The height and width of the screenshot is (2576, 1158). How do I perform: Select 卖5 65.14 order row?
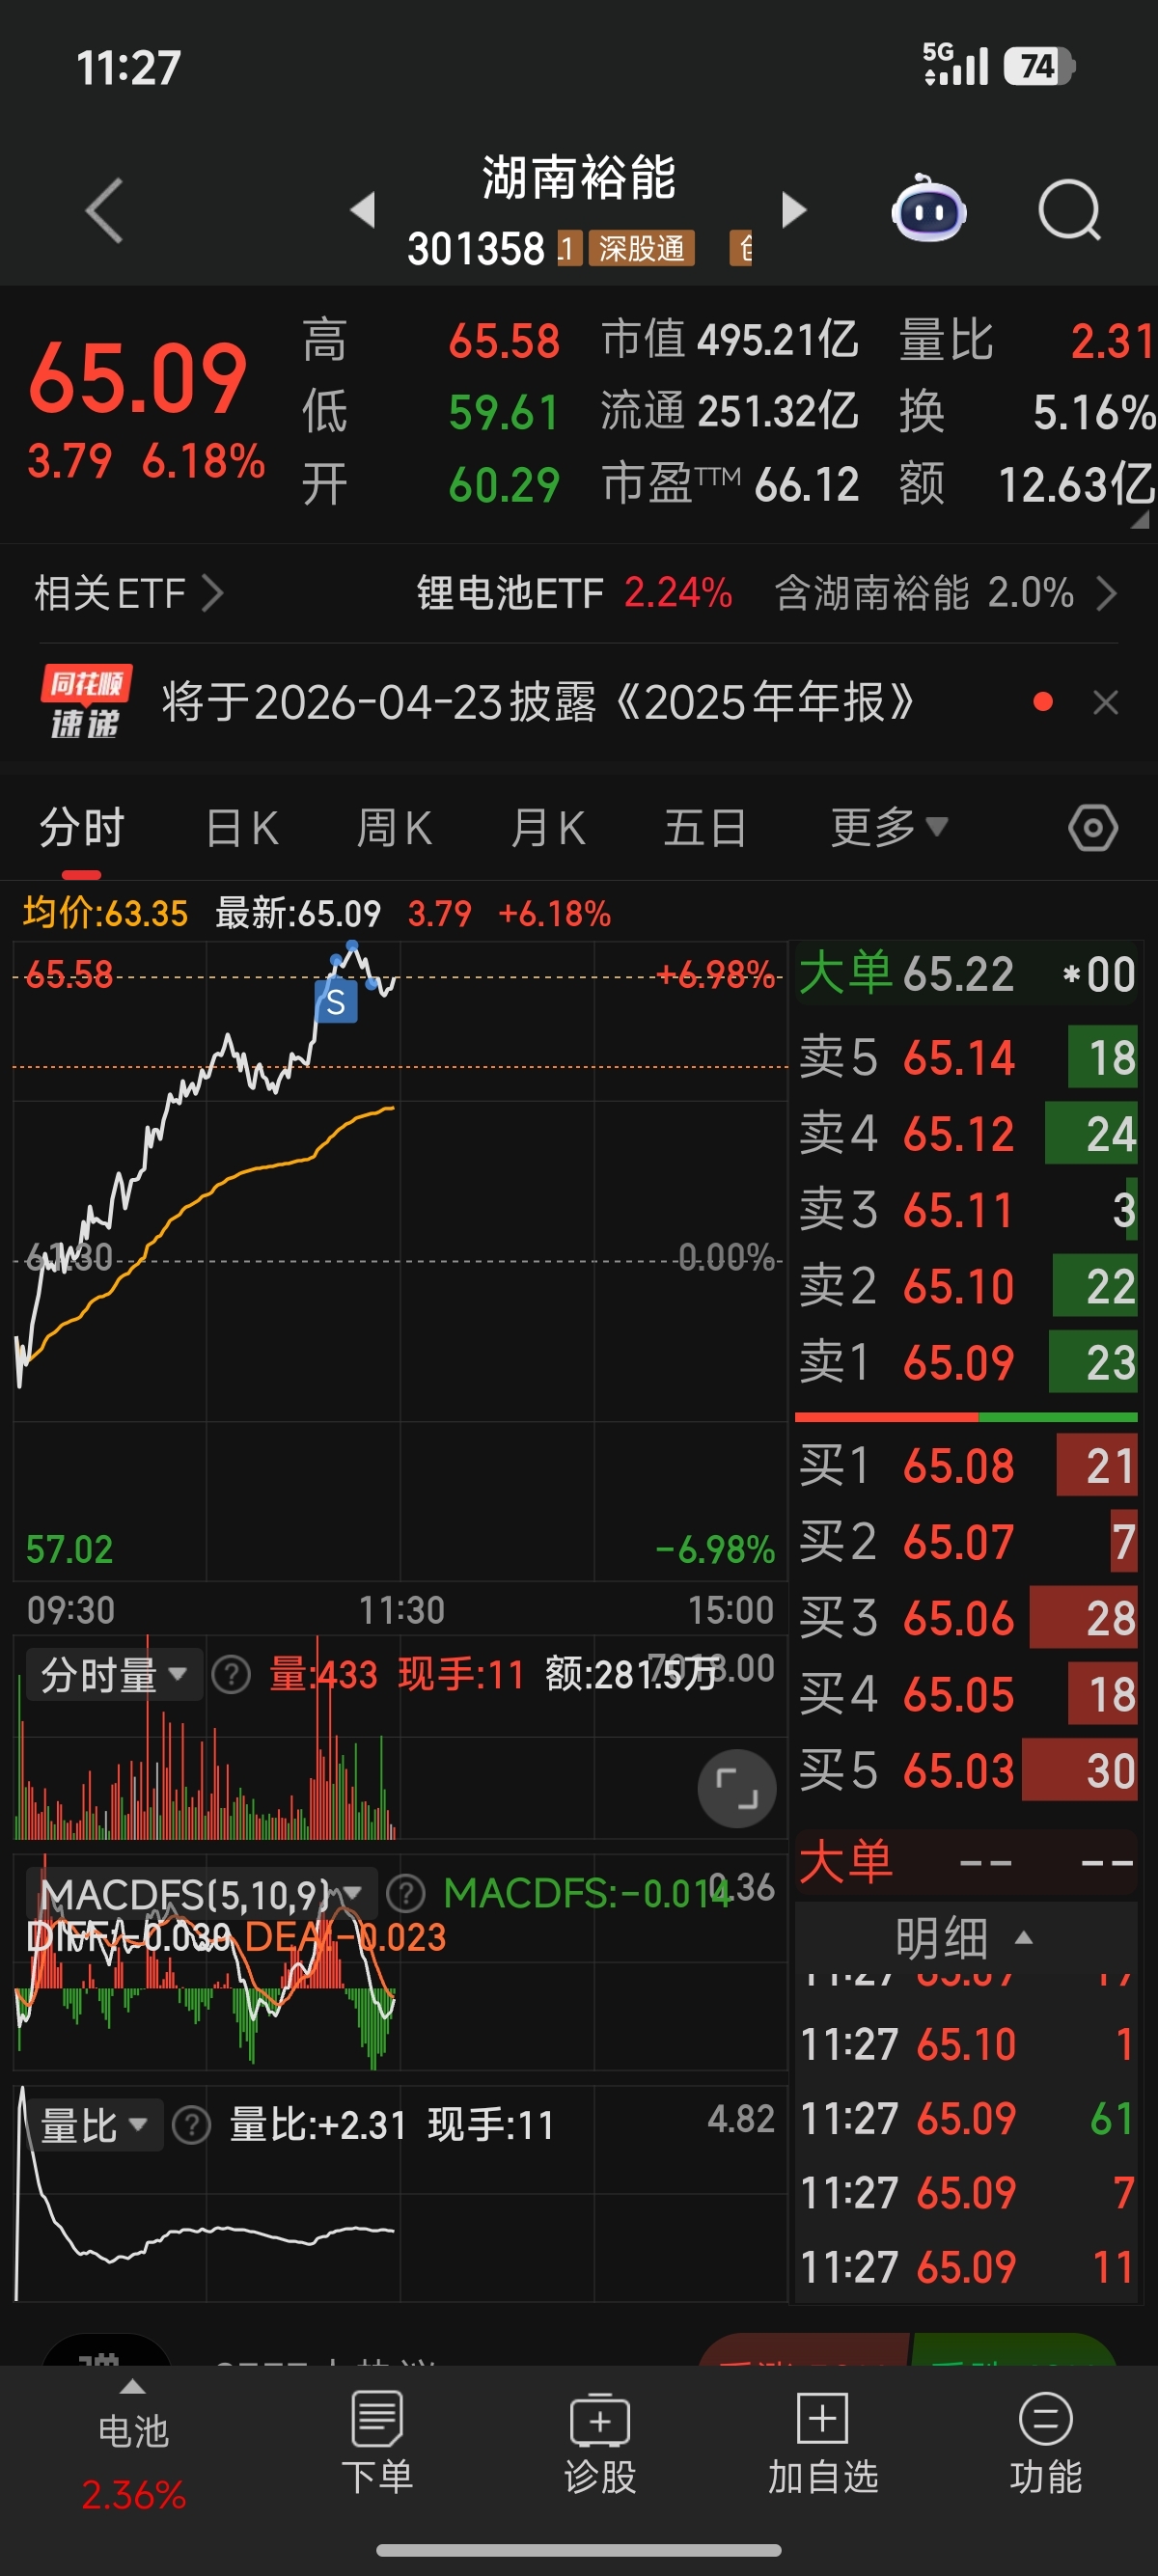(x=966, y=1057)
